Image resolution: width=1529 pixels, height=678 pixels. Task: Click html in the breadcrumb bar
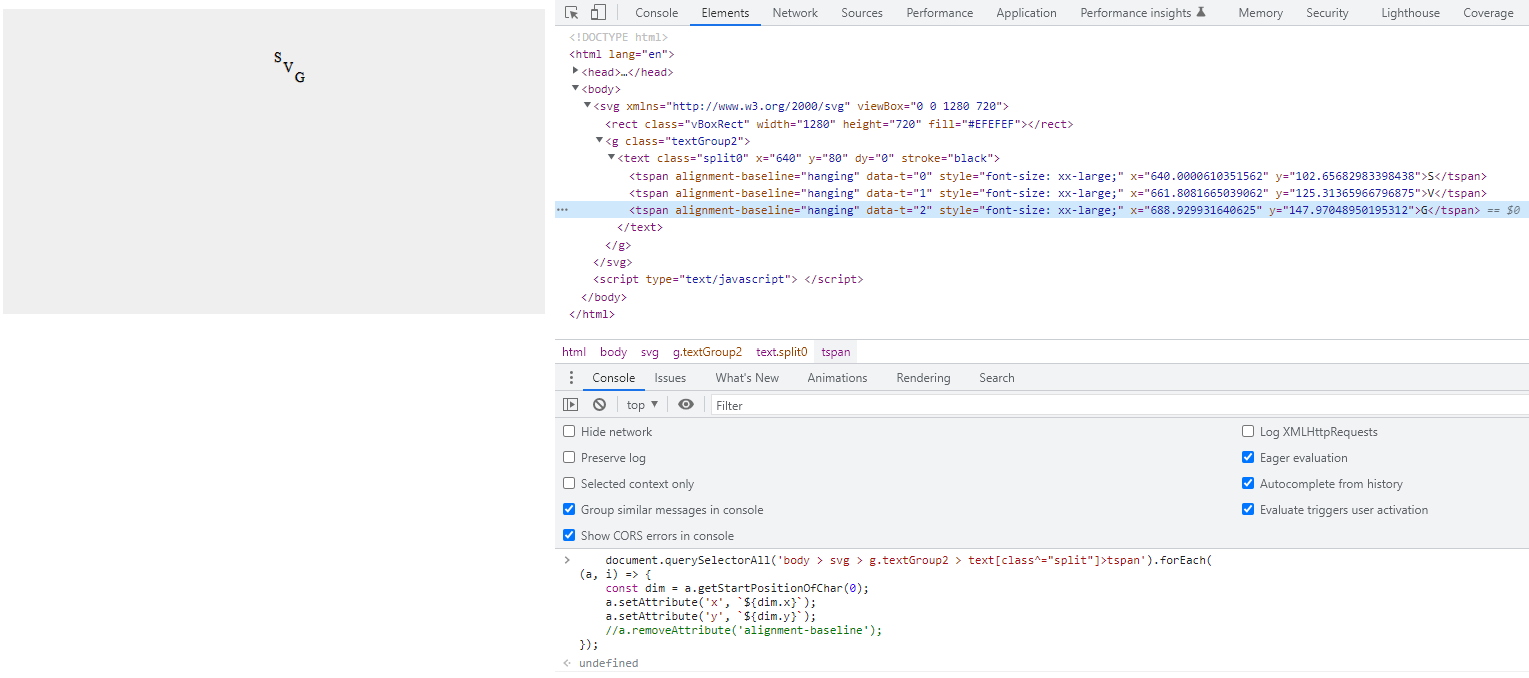pos(574,352)
